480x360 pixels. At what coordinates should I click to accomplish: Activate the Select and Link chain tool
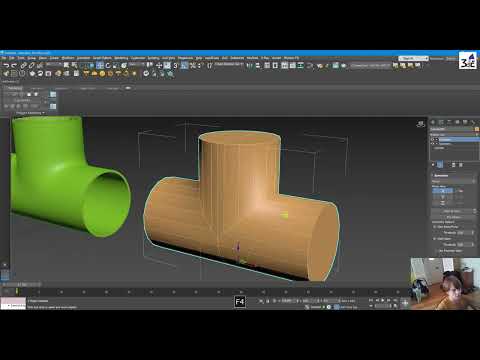[x=23, y=65]
